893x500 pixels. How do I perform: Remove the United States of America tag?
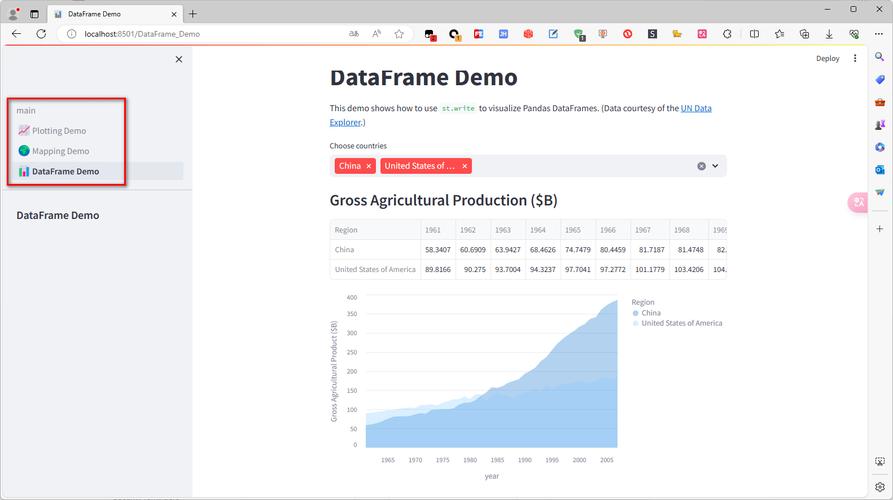click(464, 166)
